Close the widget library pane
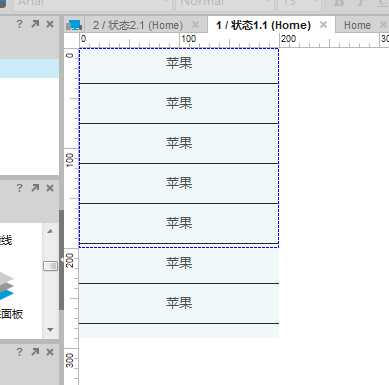This screenshot has width=389, height=385. coord(50,188)
